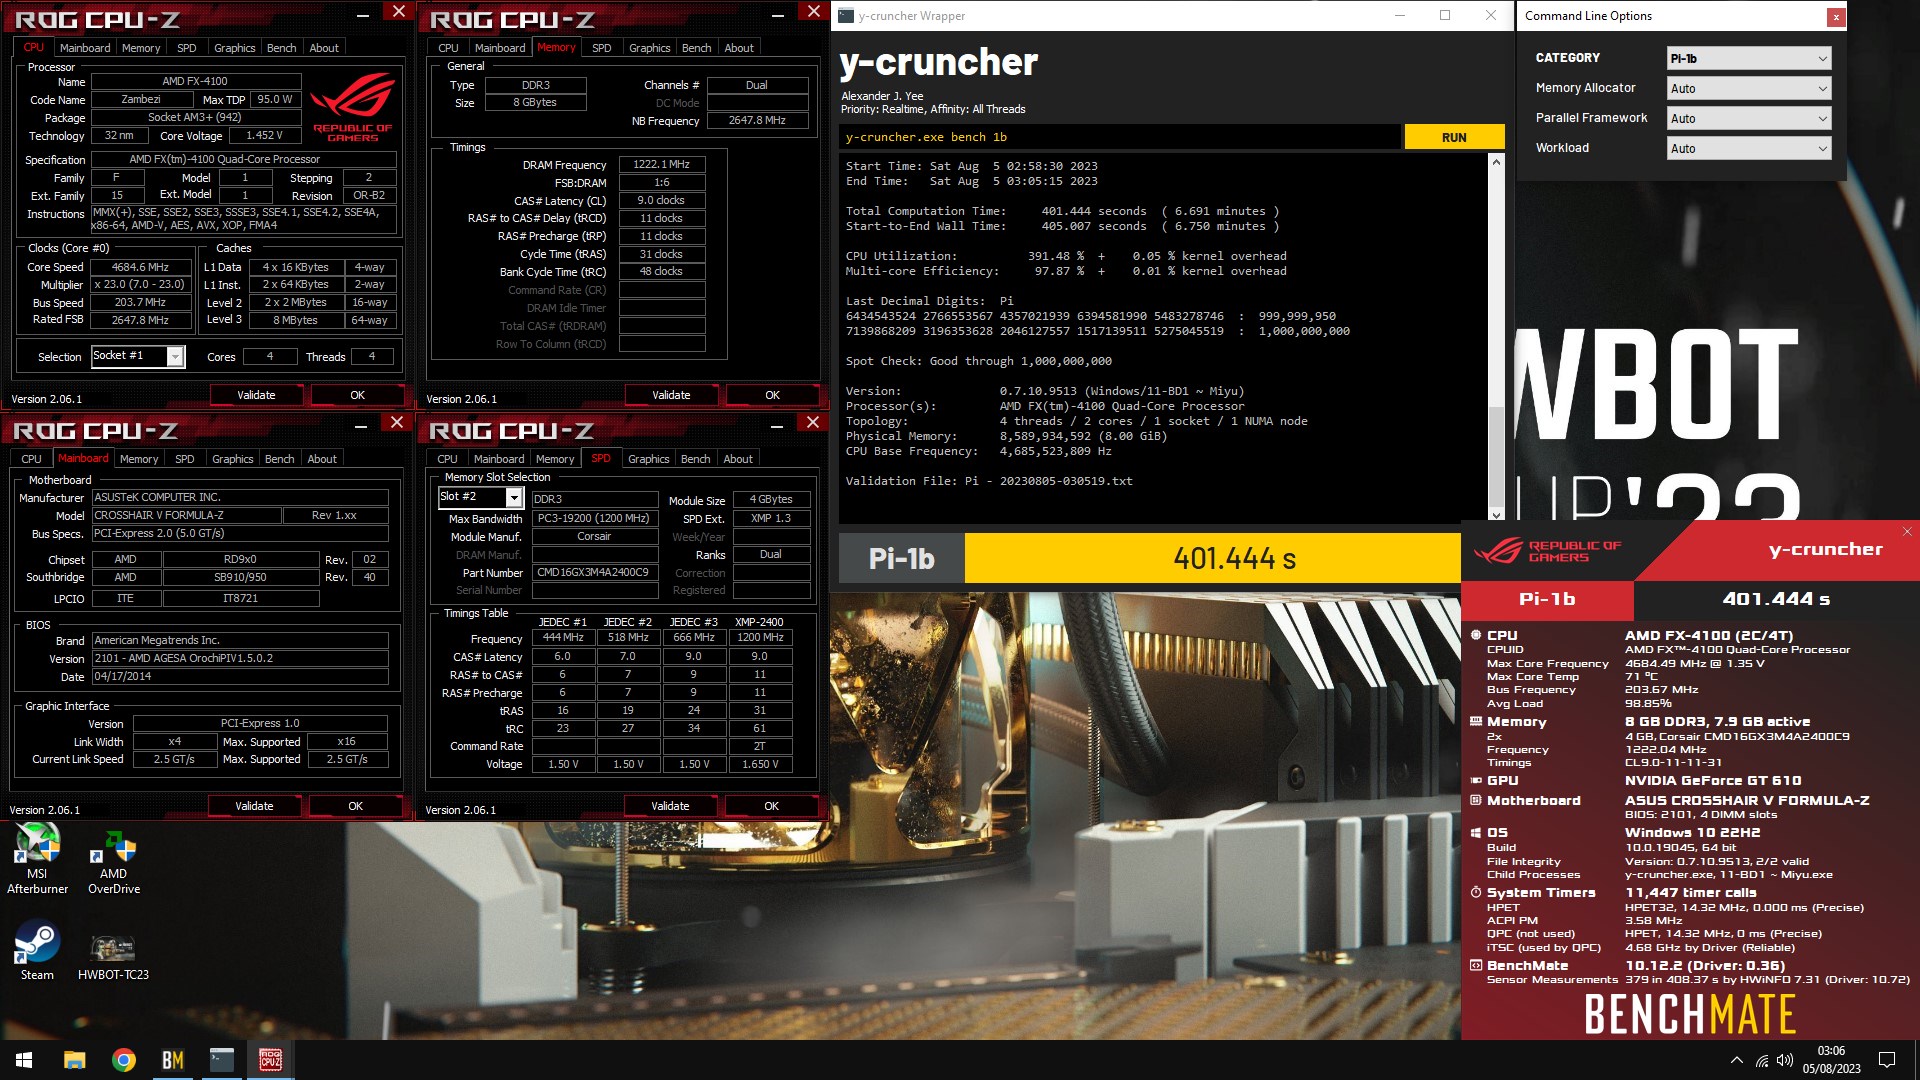Click Validate in CPU-Z SPD window
Screen dimensions: 1920x1080
coord(670,806)
